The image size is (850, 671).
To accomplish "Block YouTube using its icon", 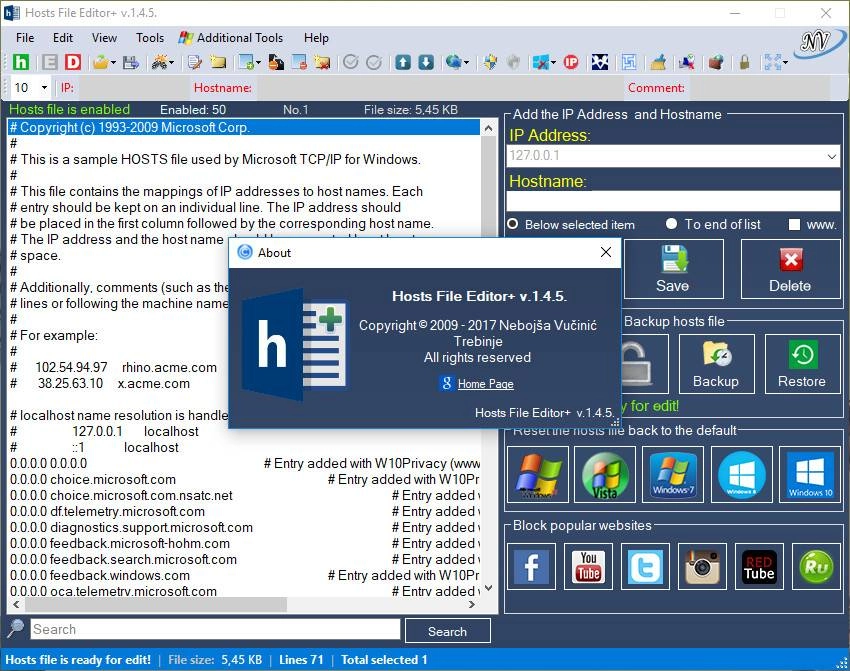I will [x=588, y=566].
